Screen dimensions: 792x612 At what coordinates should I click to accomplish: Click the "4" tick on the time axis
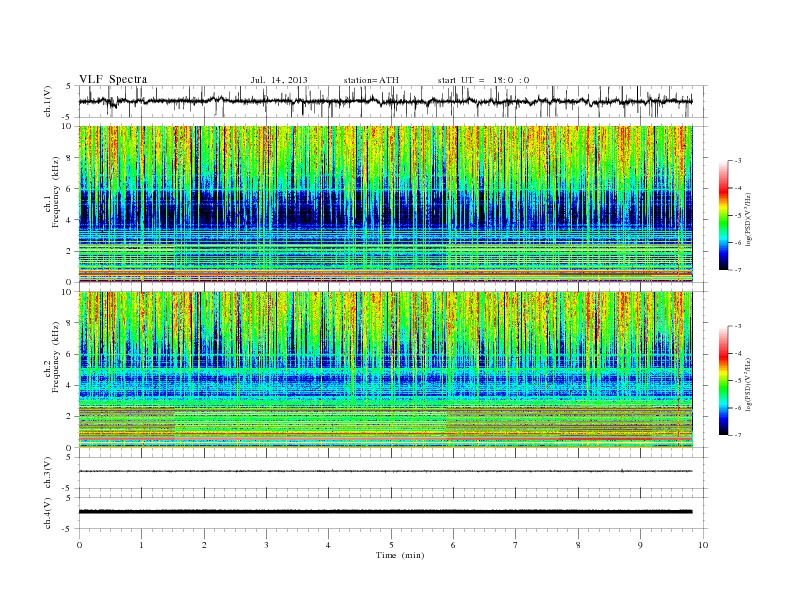click(x=329, y=545)
